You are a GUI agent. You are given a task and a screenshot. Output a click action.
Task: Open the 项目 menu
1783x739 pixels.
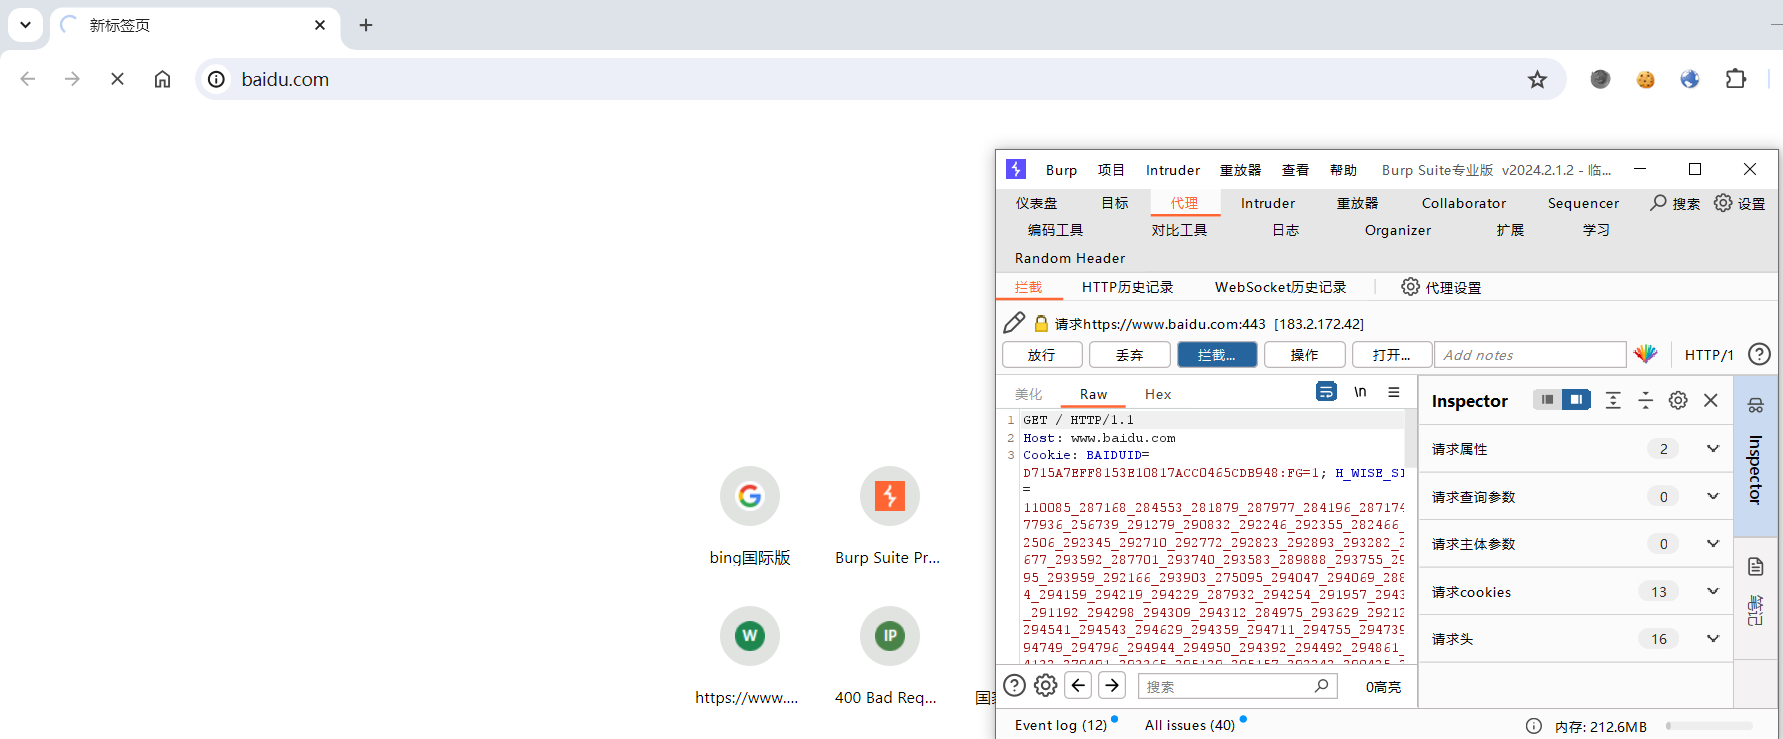[1111, 170]
